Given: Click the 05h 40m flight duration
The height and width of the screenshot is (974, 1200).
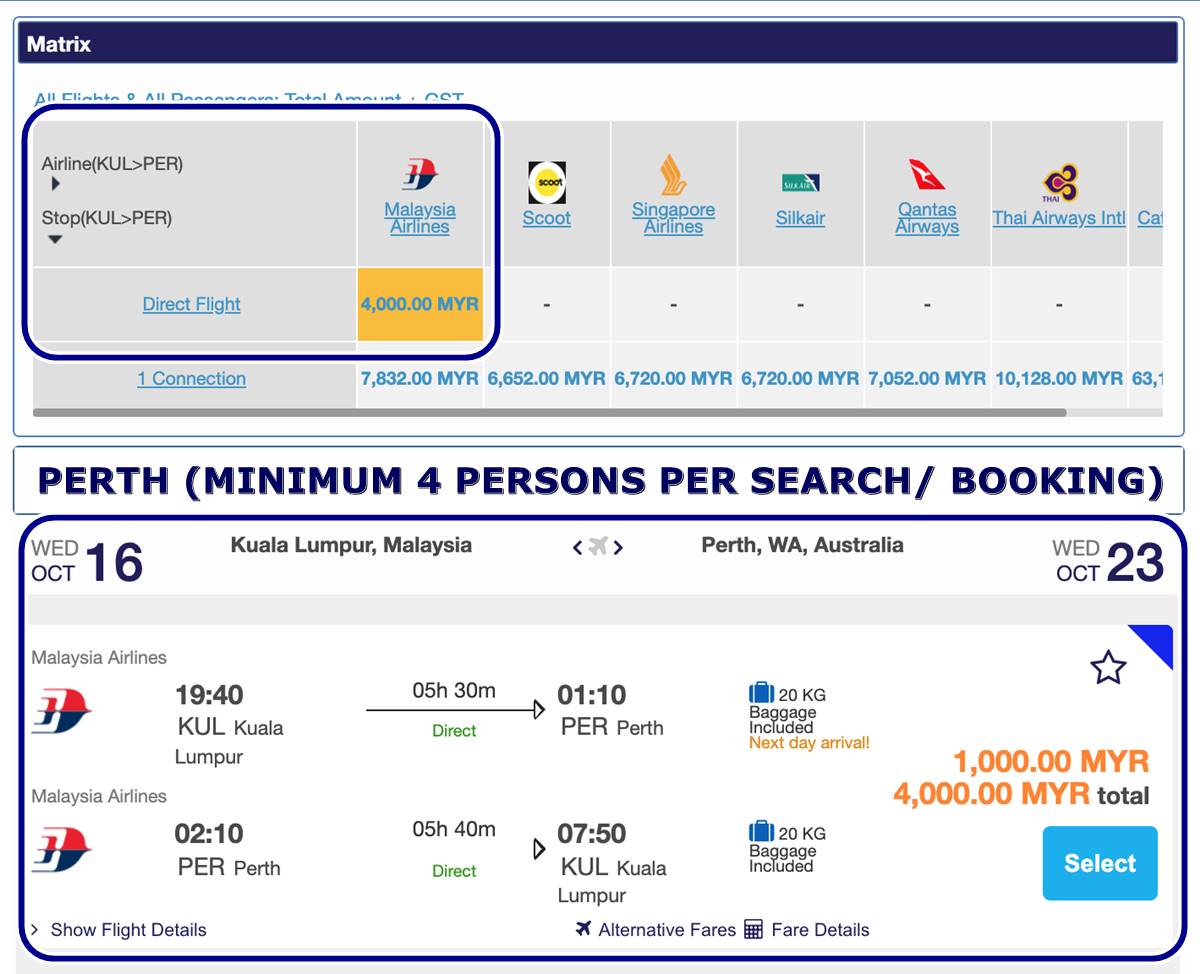Looking at the screenshot, I should (x=454, y=828).
